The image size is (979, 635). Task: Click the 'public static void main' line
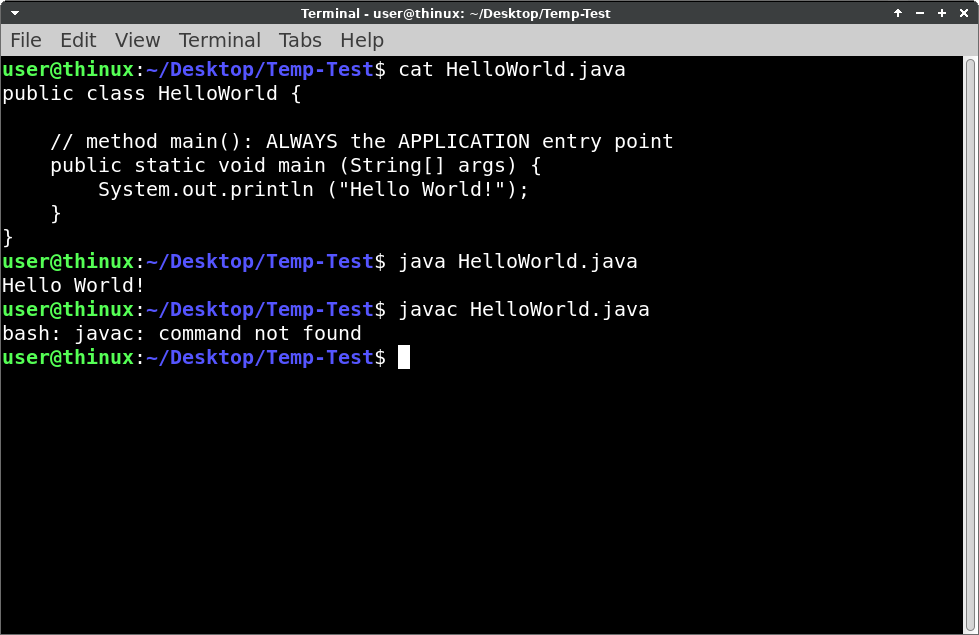[x=295, y=165]
